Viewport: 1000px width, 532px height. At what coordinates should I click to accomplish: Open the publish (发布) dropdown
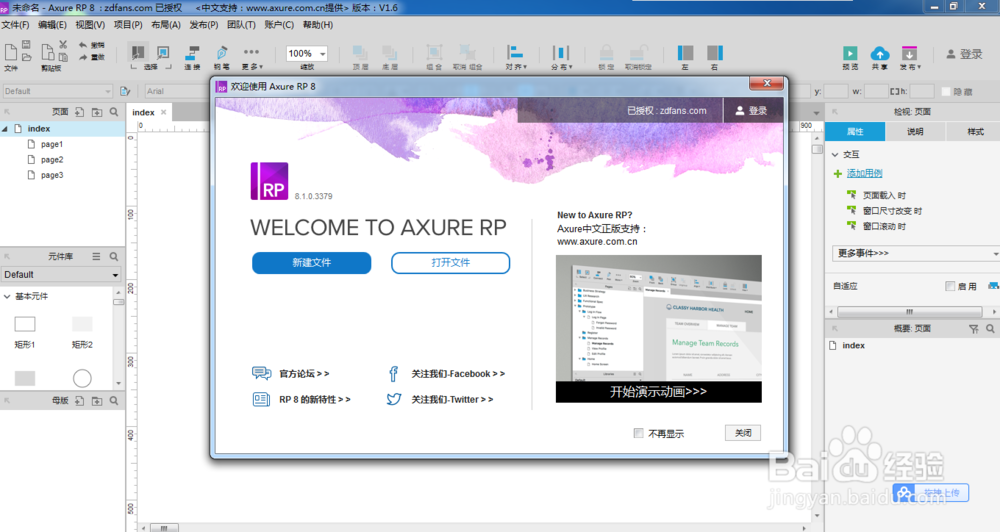909,56
